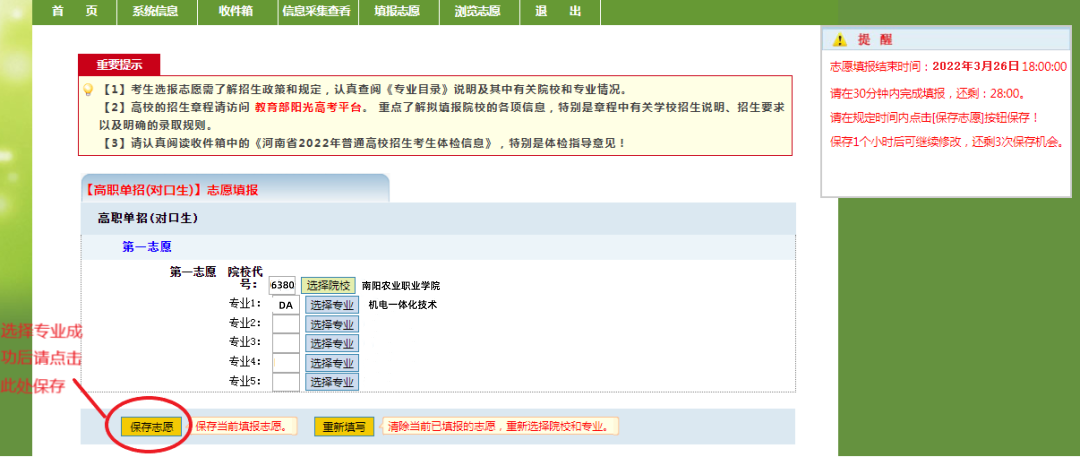Click the 【高职单招(对口生)】志愿填报 tab
Image resolution: width=1080 pixels, height=457 pixels.
point(235,190)
